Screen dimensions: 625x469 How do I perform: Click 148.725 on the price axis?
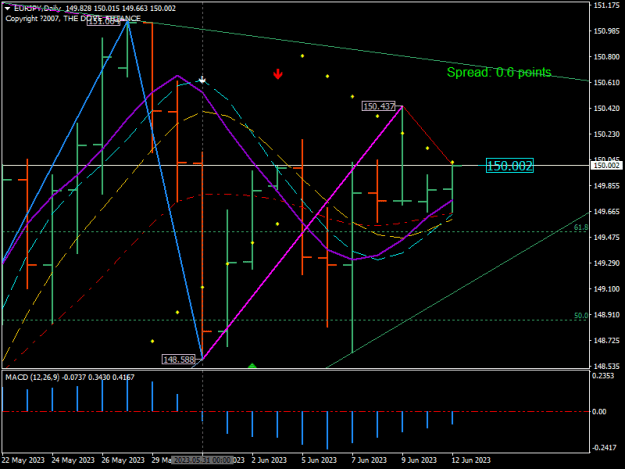[x=606, y=340]
